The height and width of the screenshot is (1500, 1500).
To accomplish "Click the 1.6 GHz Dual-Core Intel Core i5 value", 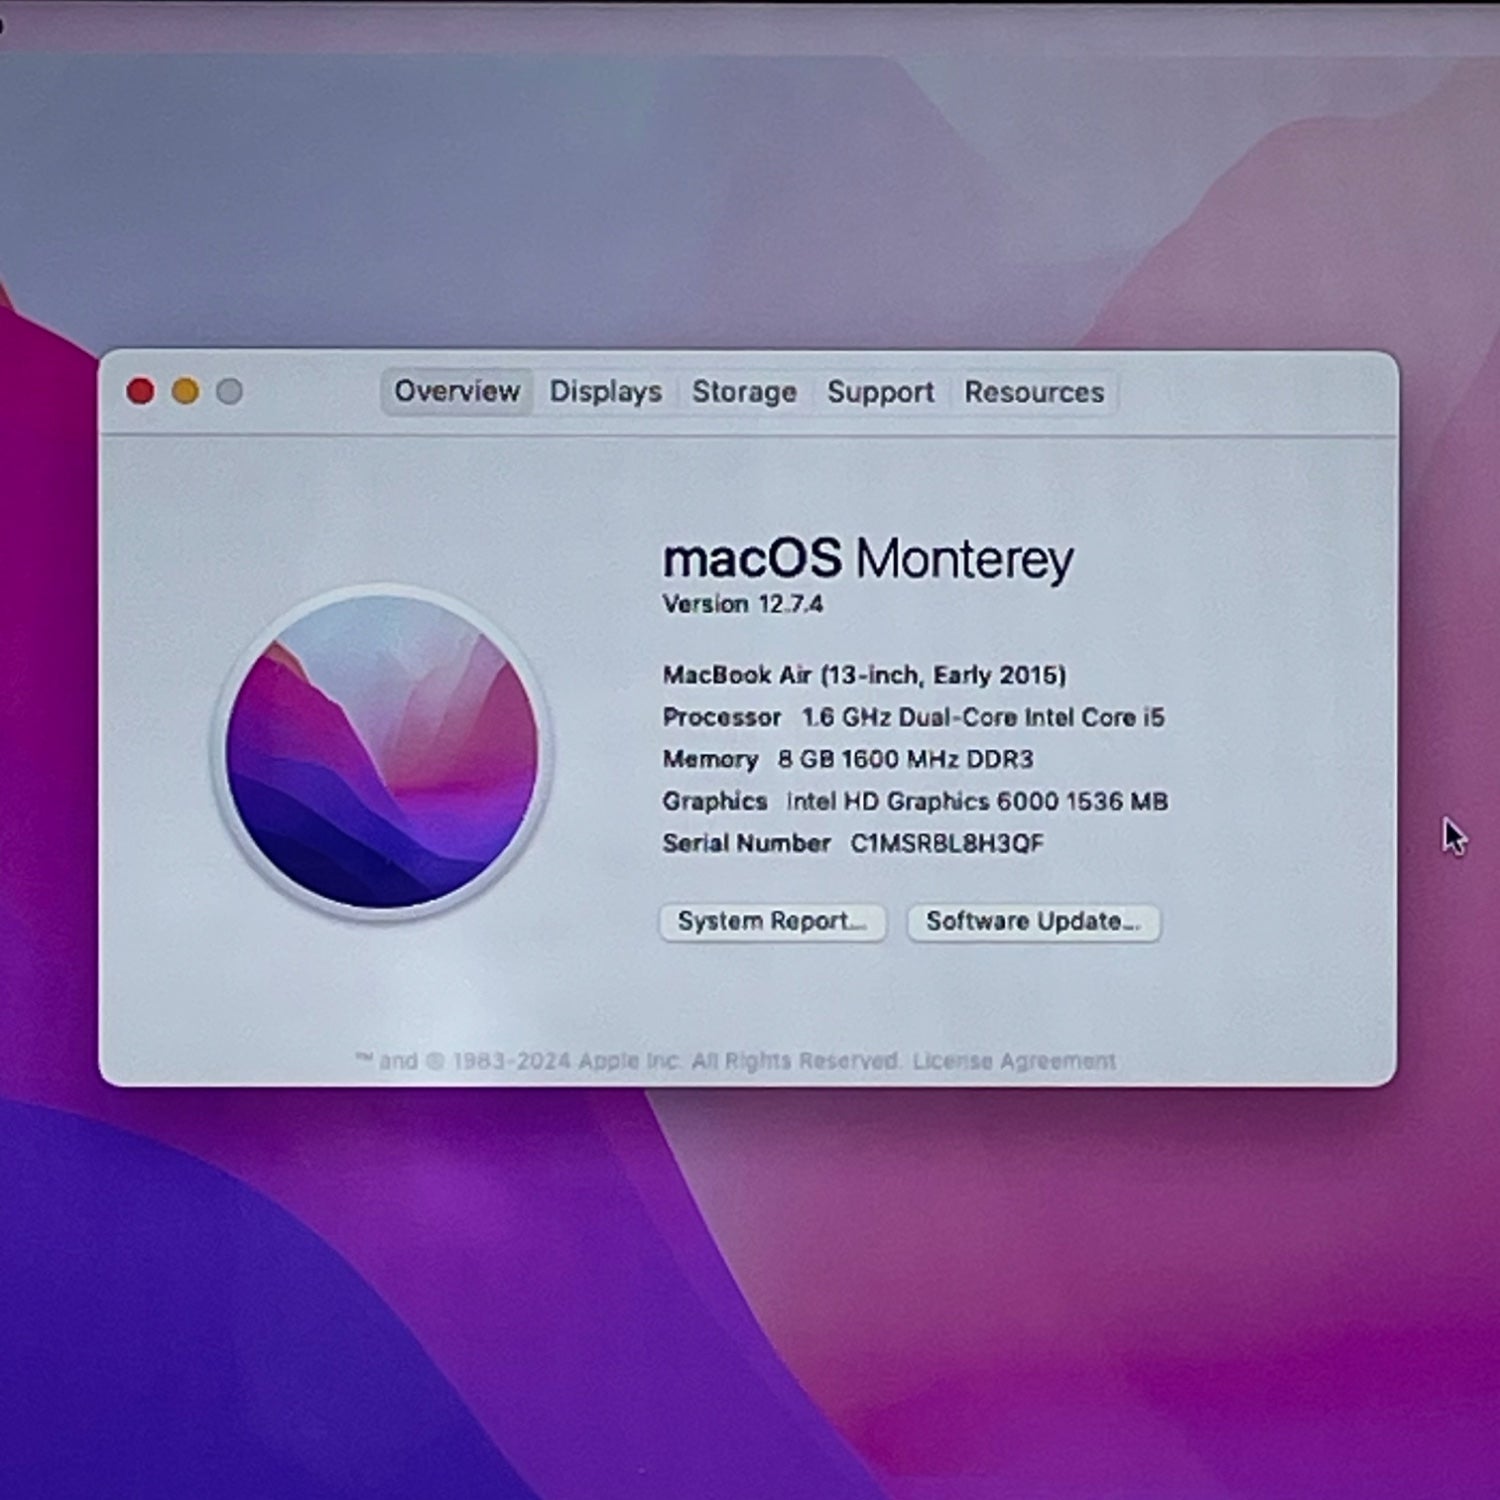I will tap(983, 718).
